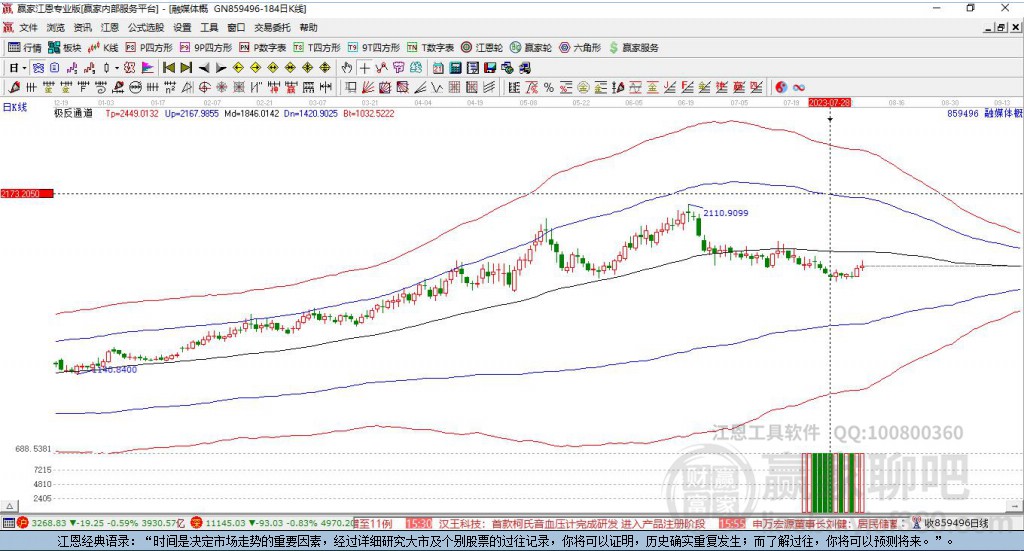Open the 江恩 menu
This screenshot has width=1024, height=551.
point(110,27)
